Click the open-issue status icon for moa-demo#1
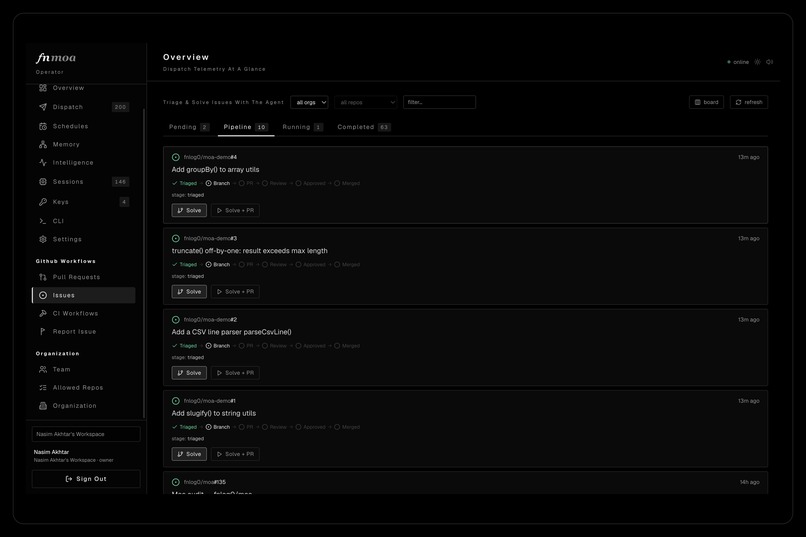806x537 pixels. (x=176, y=401)
